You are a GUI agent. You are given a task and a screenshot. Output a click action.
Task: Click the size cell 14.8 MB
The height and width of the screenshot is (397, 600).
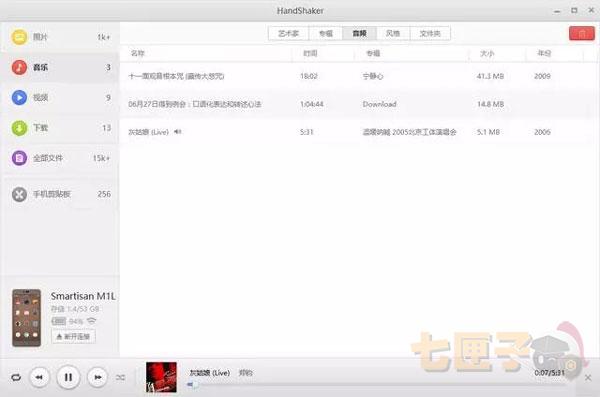point(490,104)
